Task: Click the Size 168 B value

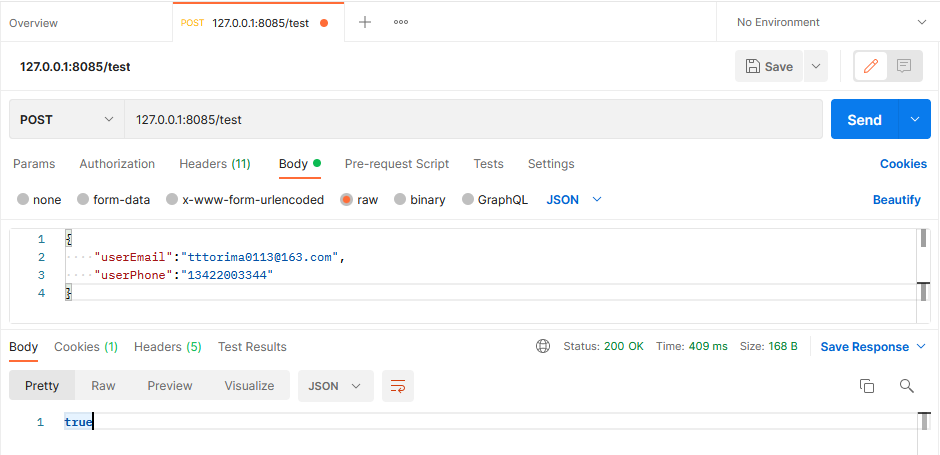Action: [x=782, y=346]
